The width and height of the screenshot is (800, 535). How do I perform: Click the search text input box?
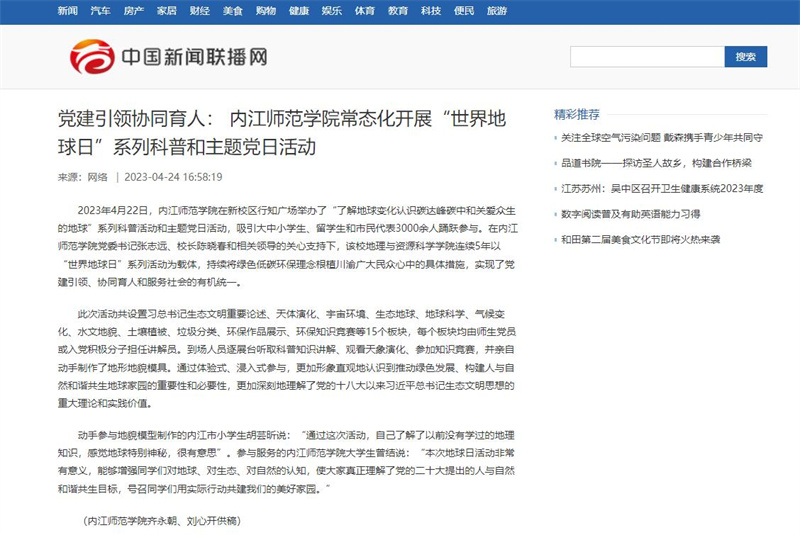[646, 57]
